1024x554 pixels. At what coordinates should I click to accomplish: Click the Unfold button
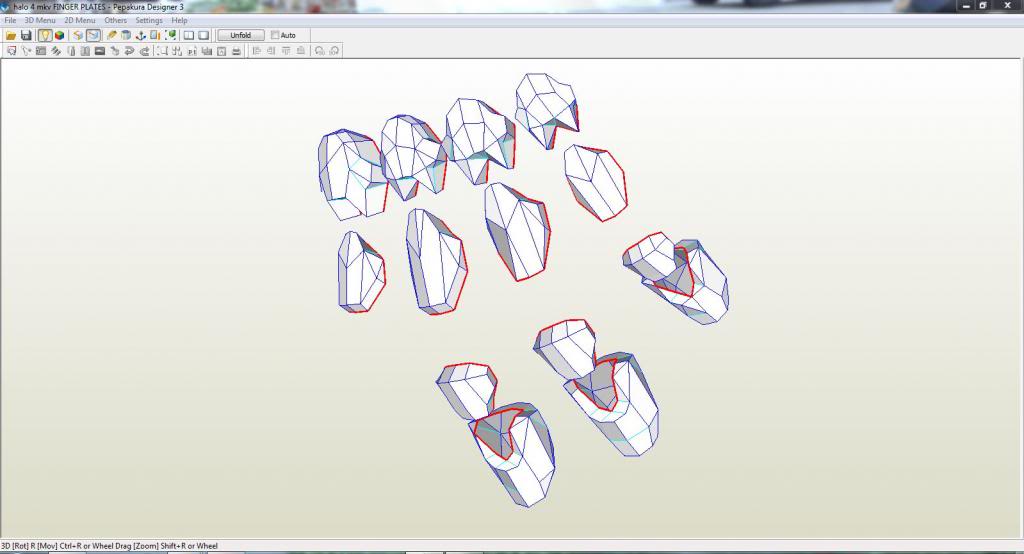pyautogui.click(x=241, y=35)
